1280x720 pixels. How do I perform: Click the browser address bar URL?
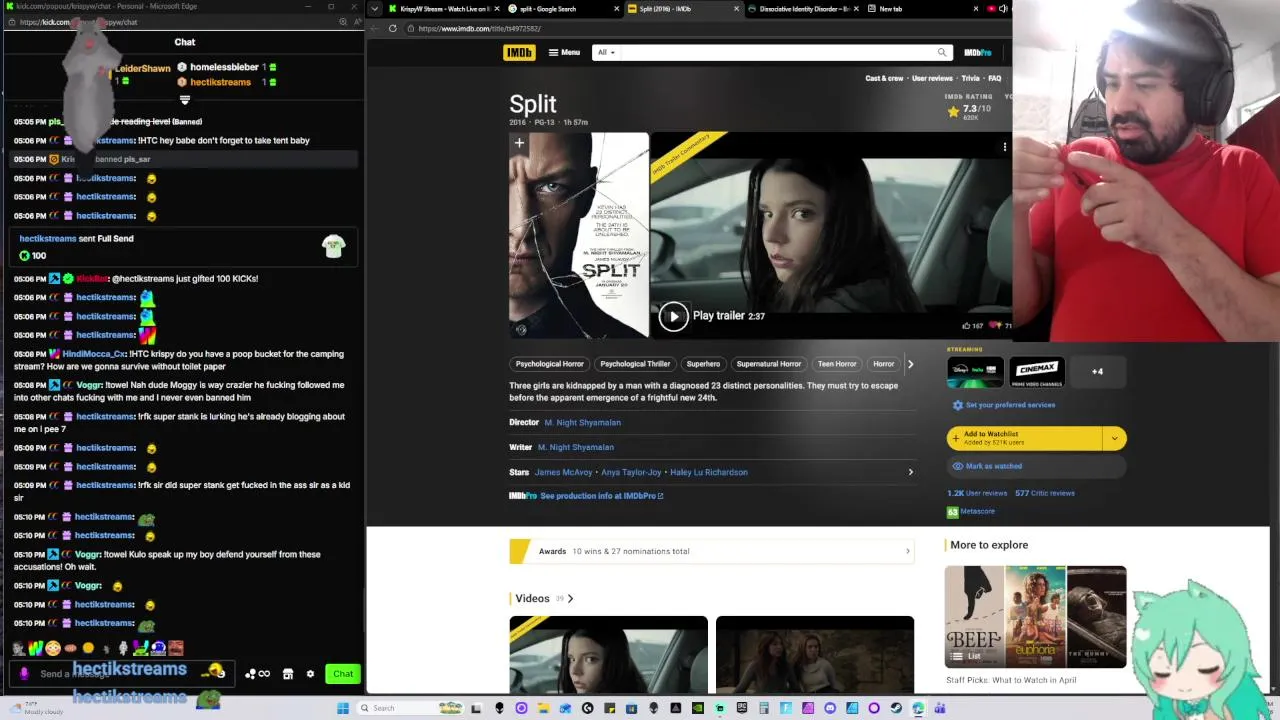click(480, 28)
